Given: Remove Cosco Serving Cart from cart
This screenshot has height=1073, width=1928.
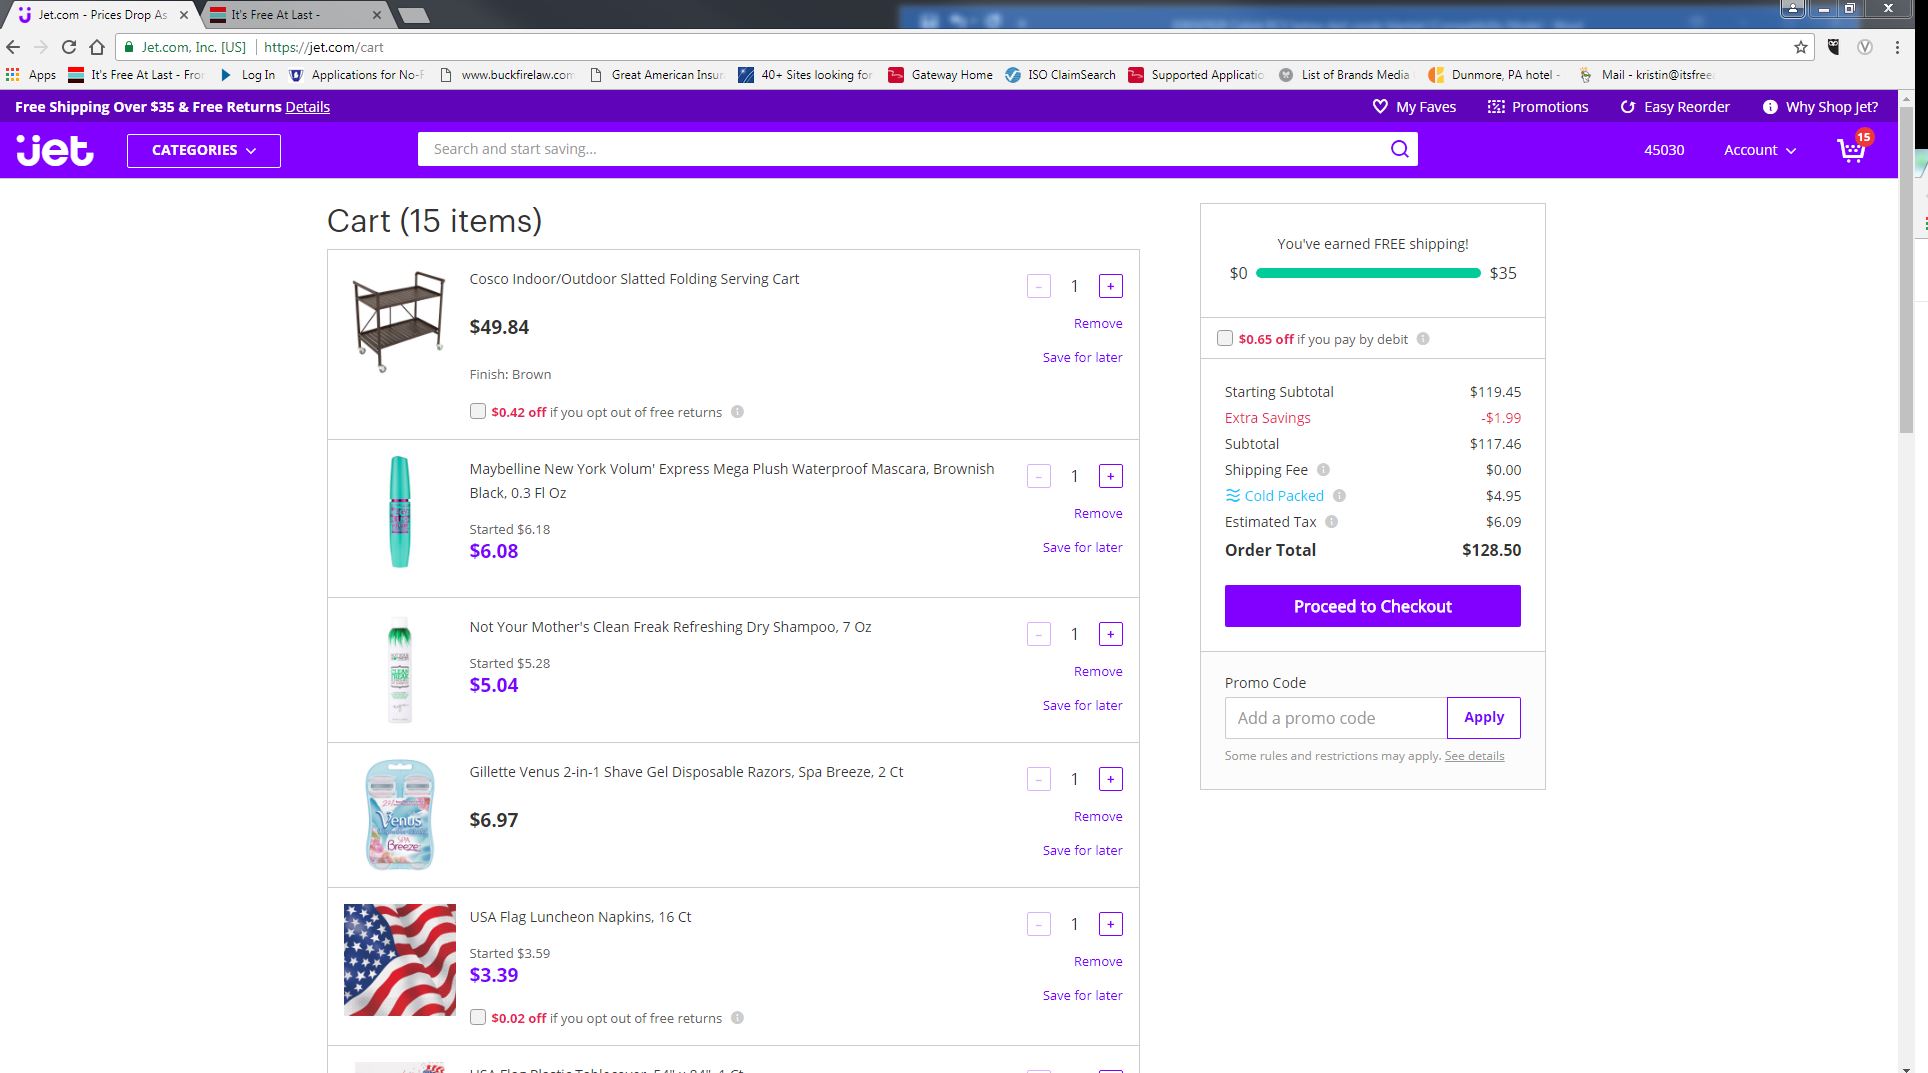Looking at the screenshot, I should 1098,324.
